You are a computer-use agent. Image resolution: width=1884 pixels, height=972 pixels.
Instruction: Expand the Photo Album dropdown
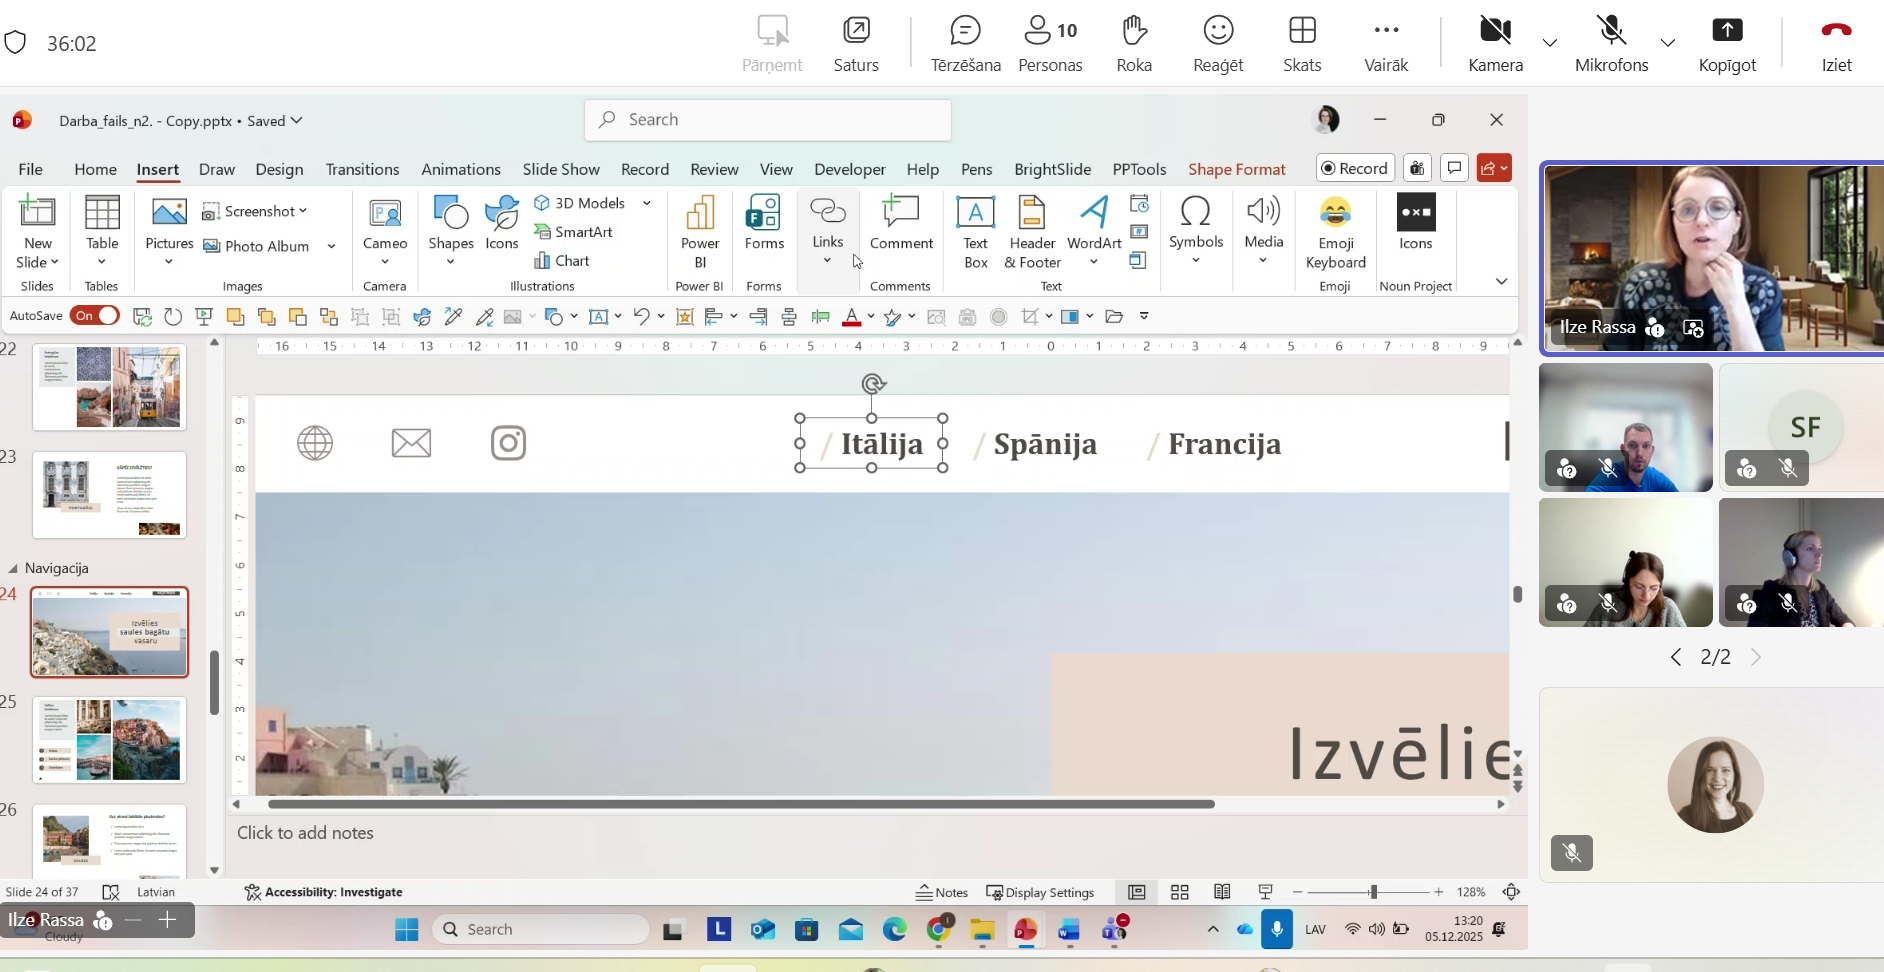tap(330, 246)
